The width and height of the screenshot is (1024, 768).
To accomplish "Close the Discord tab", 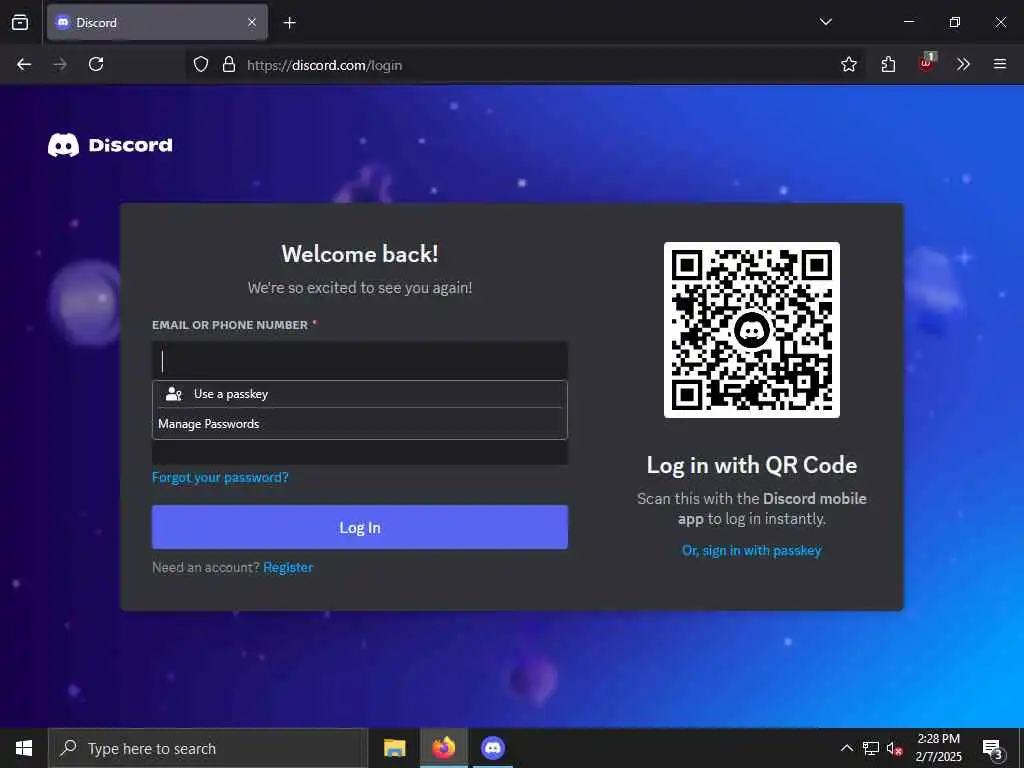I will [x=252, y=22].
